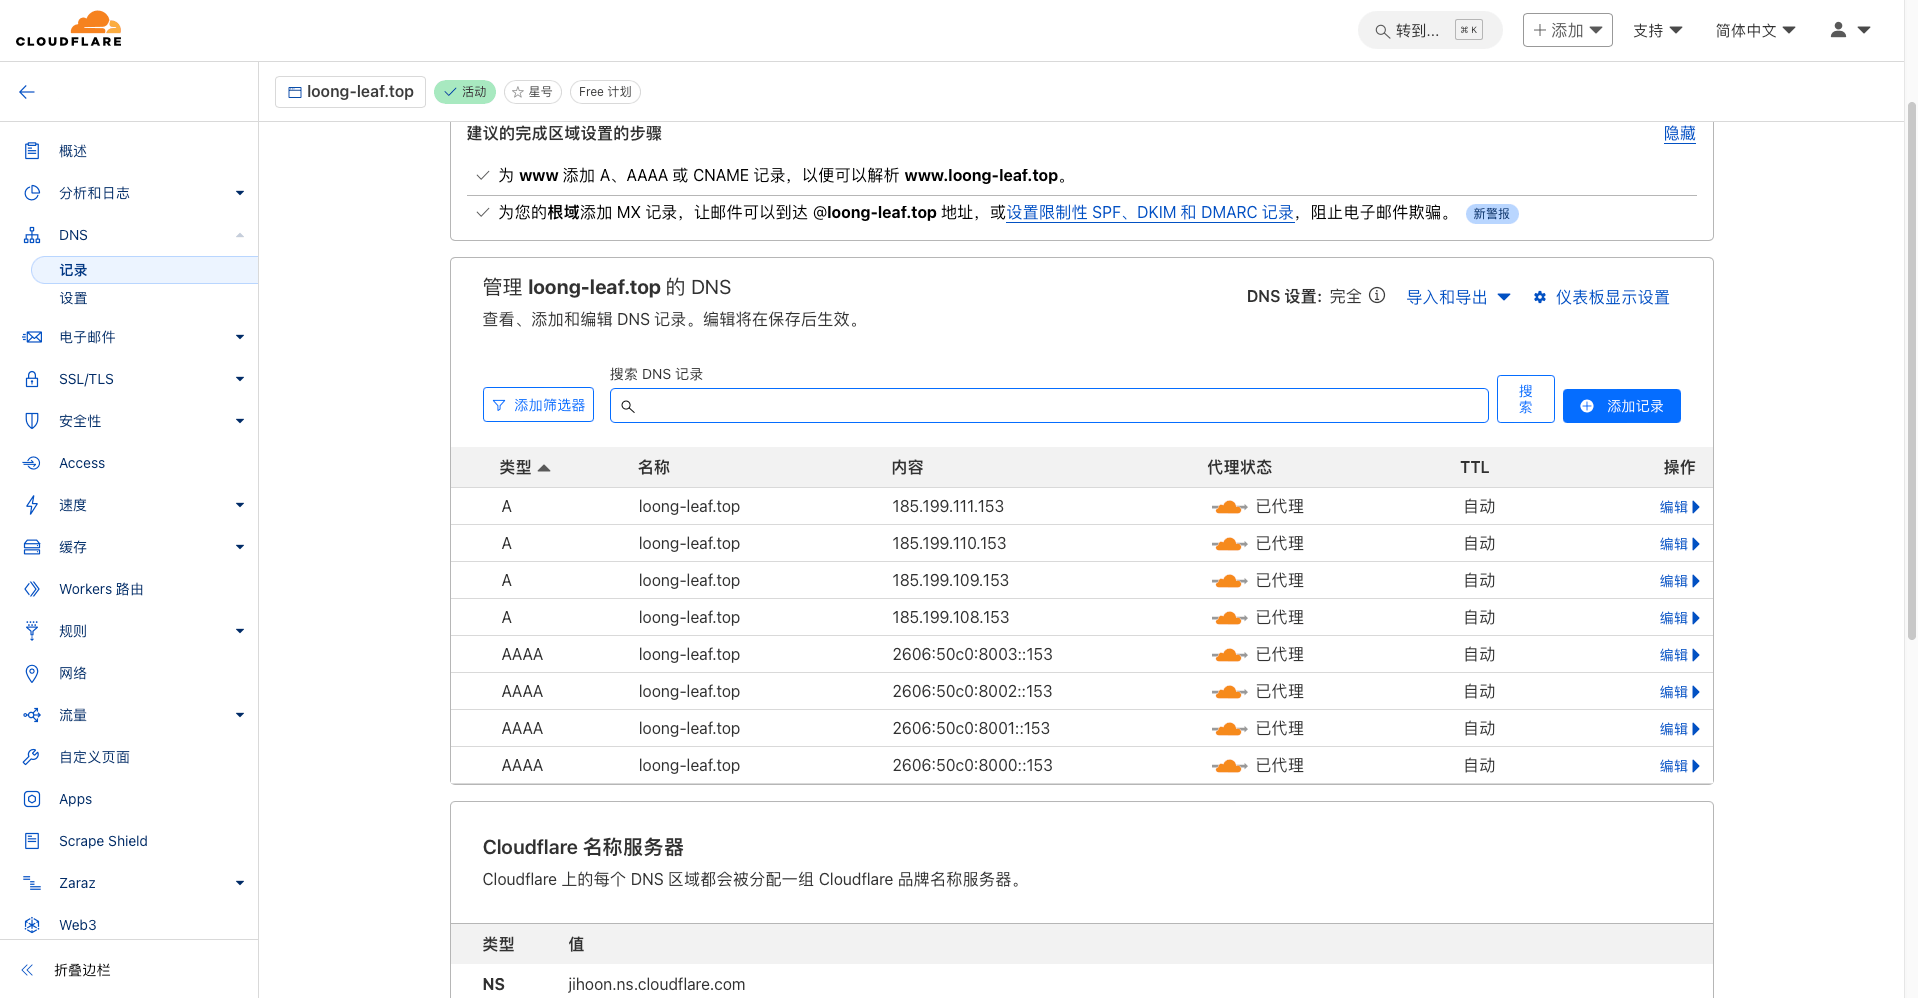
Task: Click 编辑 for the 185.199.111.153 record
Action: [x=1679, y=507]
